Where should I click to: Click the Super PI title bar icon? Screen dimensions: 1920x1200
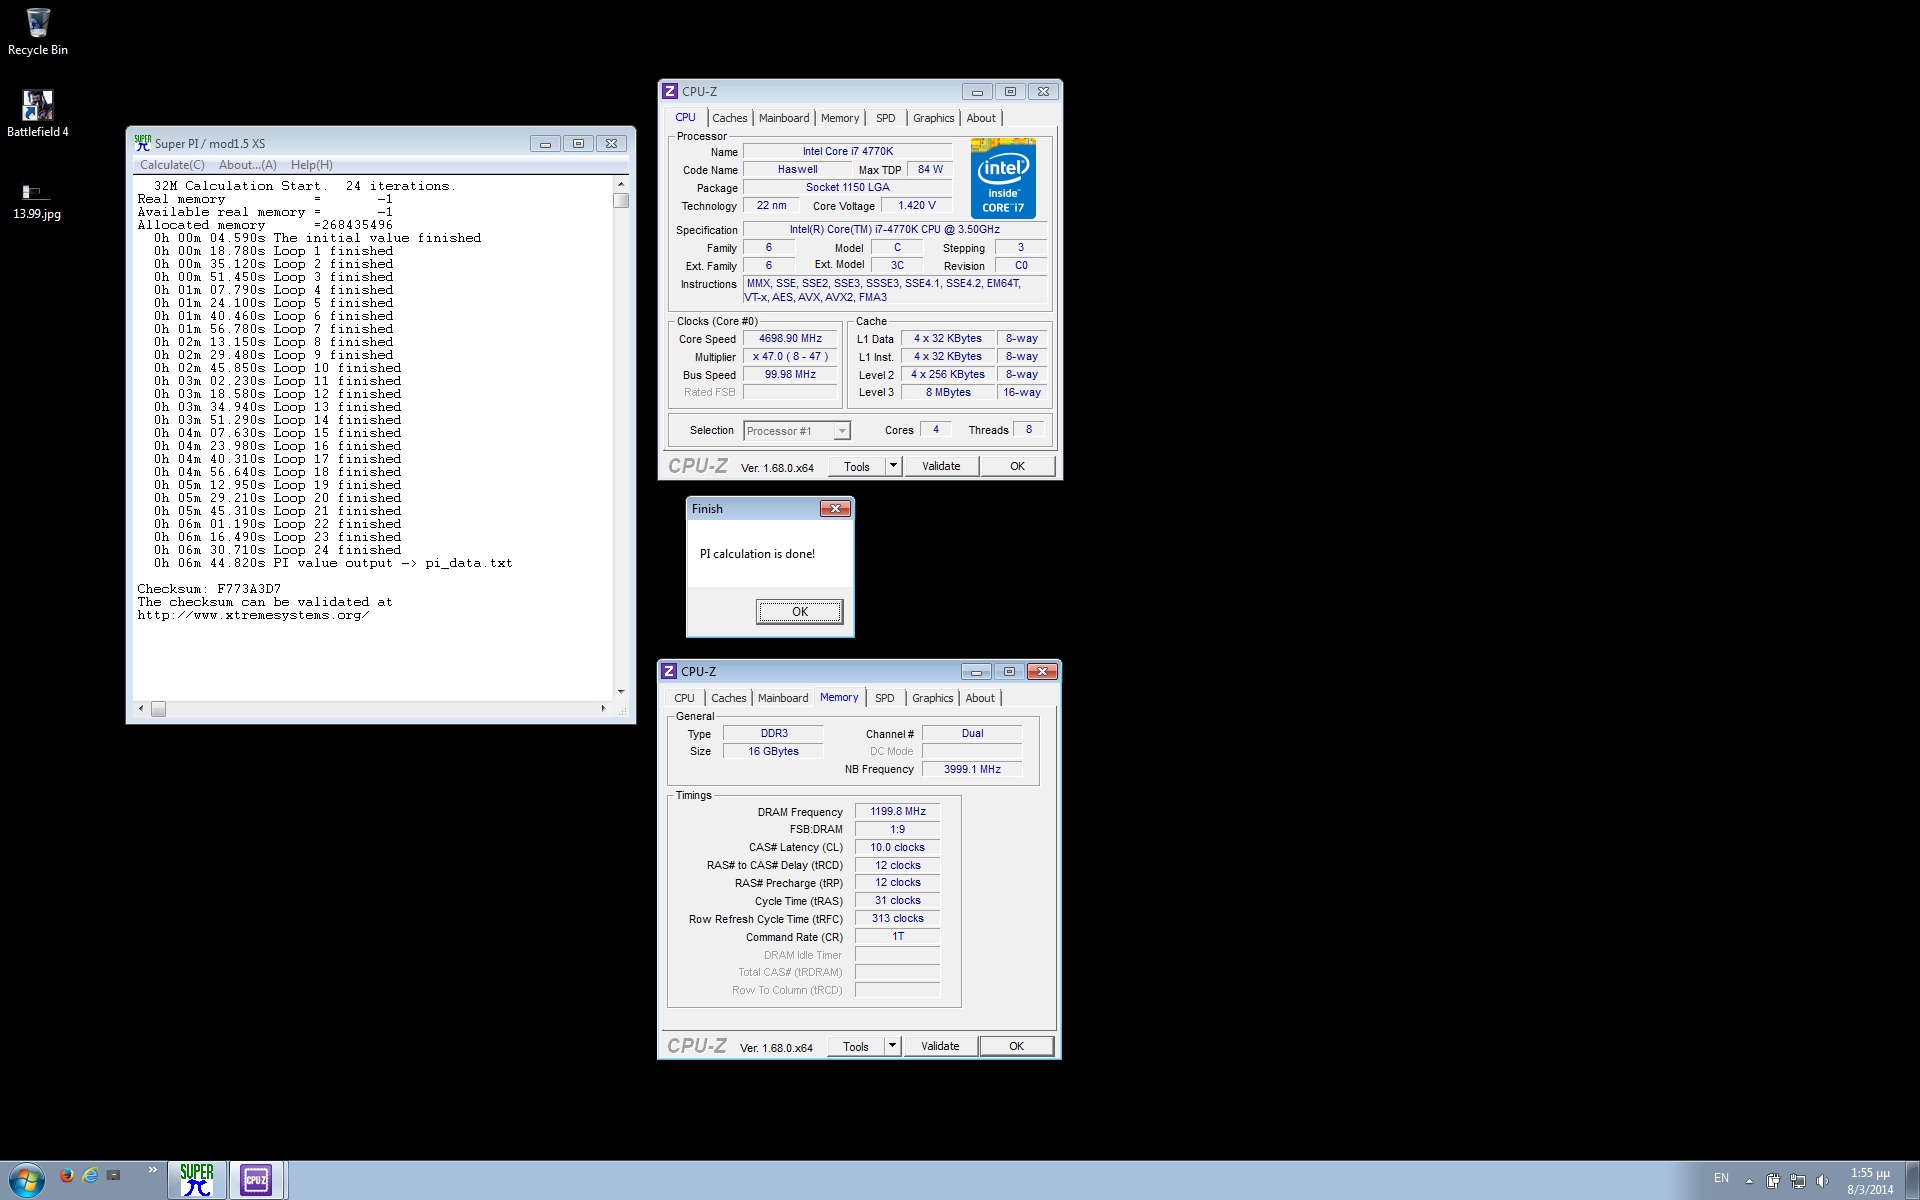pyautogui.click(x=143, y=143)
